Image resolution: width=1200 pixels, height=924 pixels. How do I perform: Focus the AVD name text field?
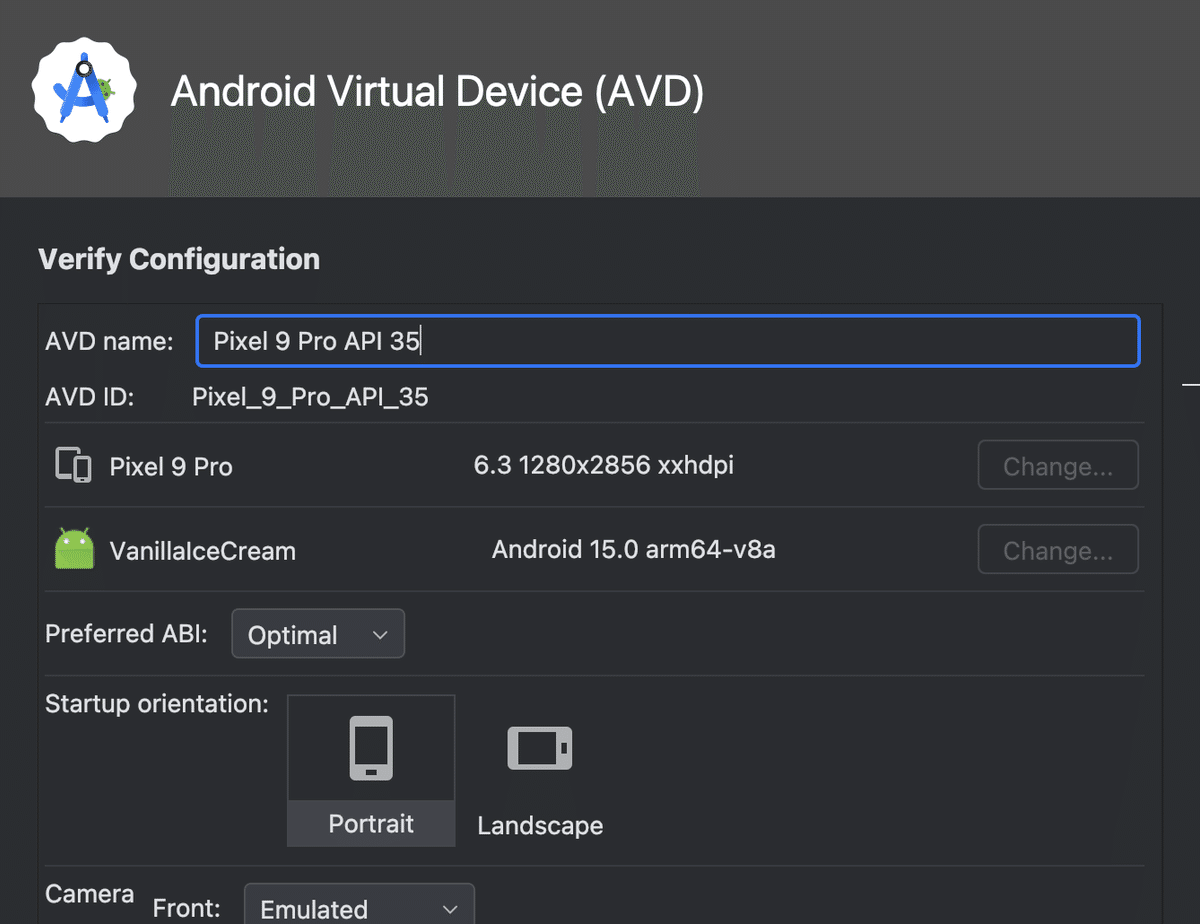[x=668, y=342]
